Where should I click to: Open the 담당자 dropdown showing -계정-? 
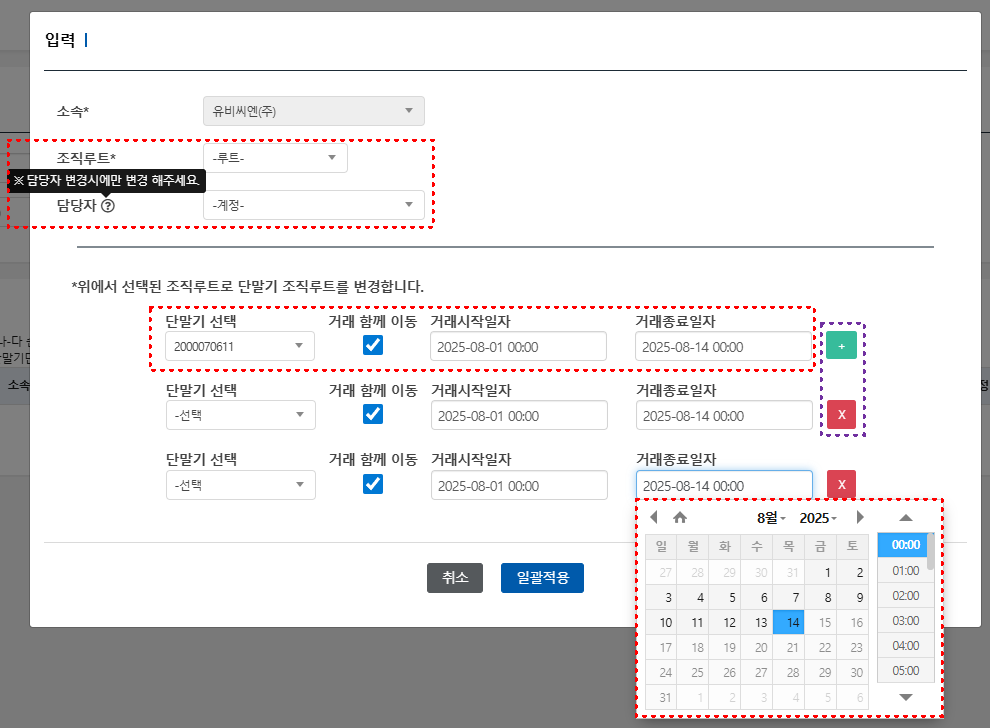315,205
